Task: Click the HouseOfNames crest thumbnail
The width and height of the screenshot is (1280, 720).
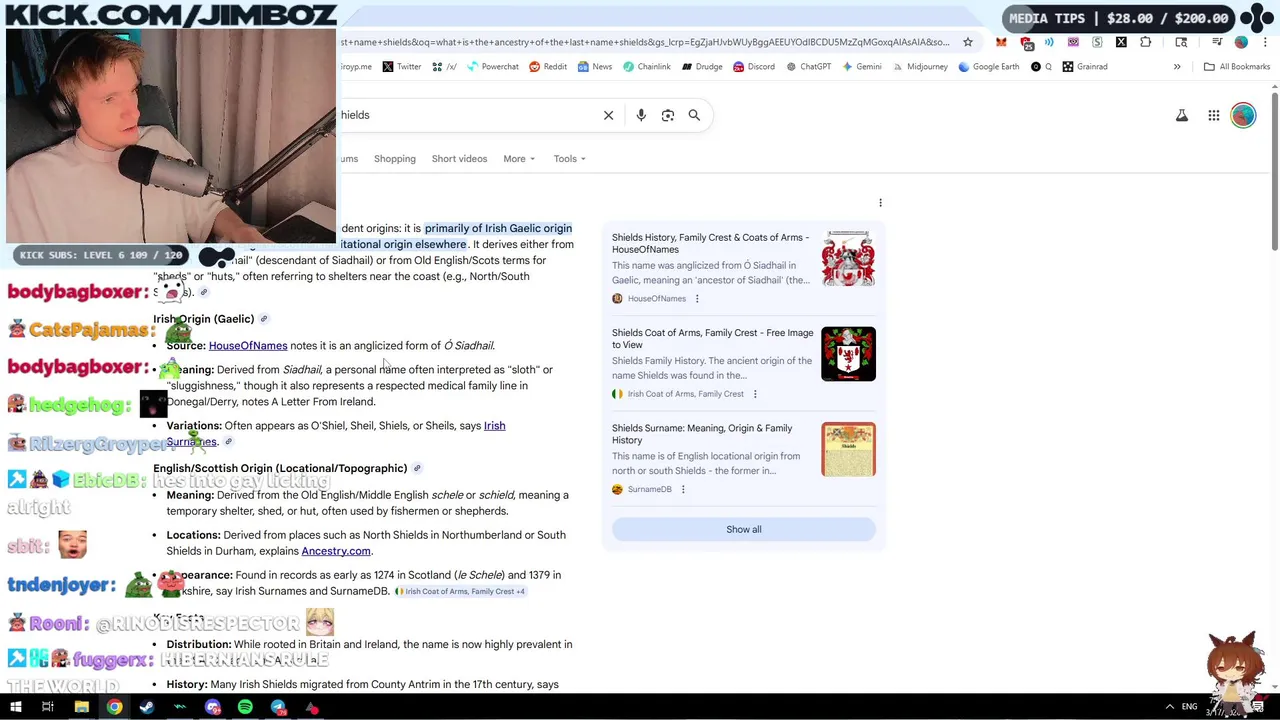Action: 848,259
